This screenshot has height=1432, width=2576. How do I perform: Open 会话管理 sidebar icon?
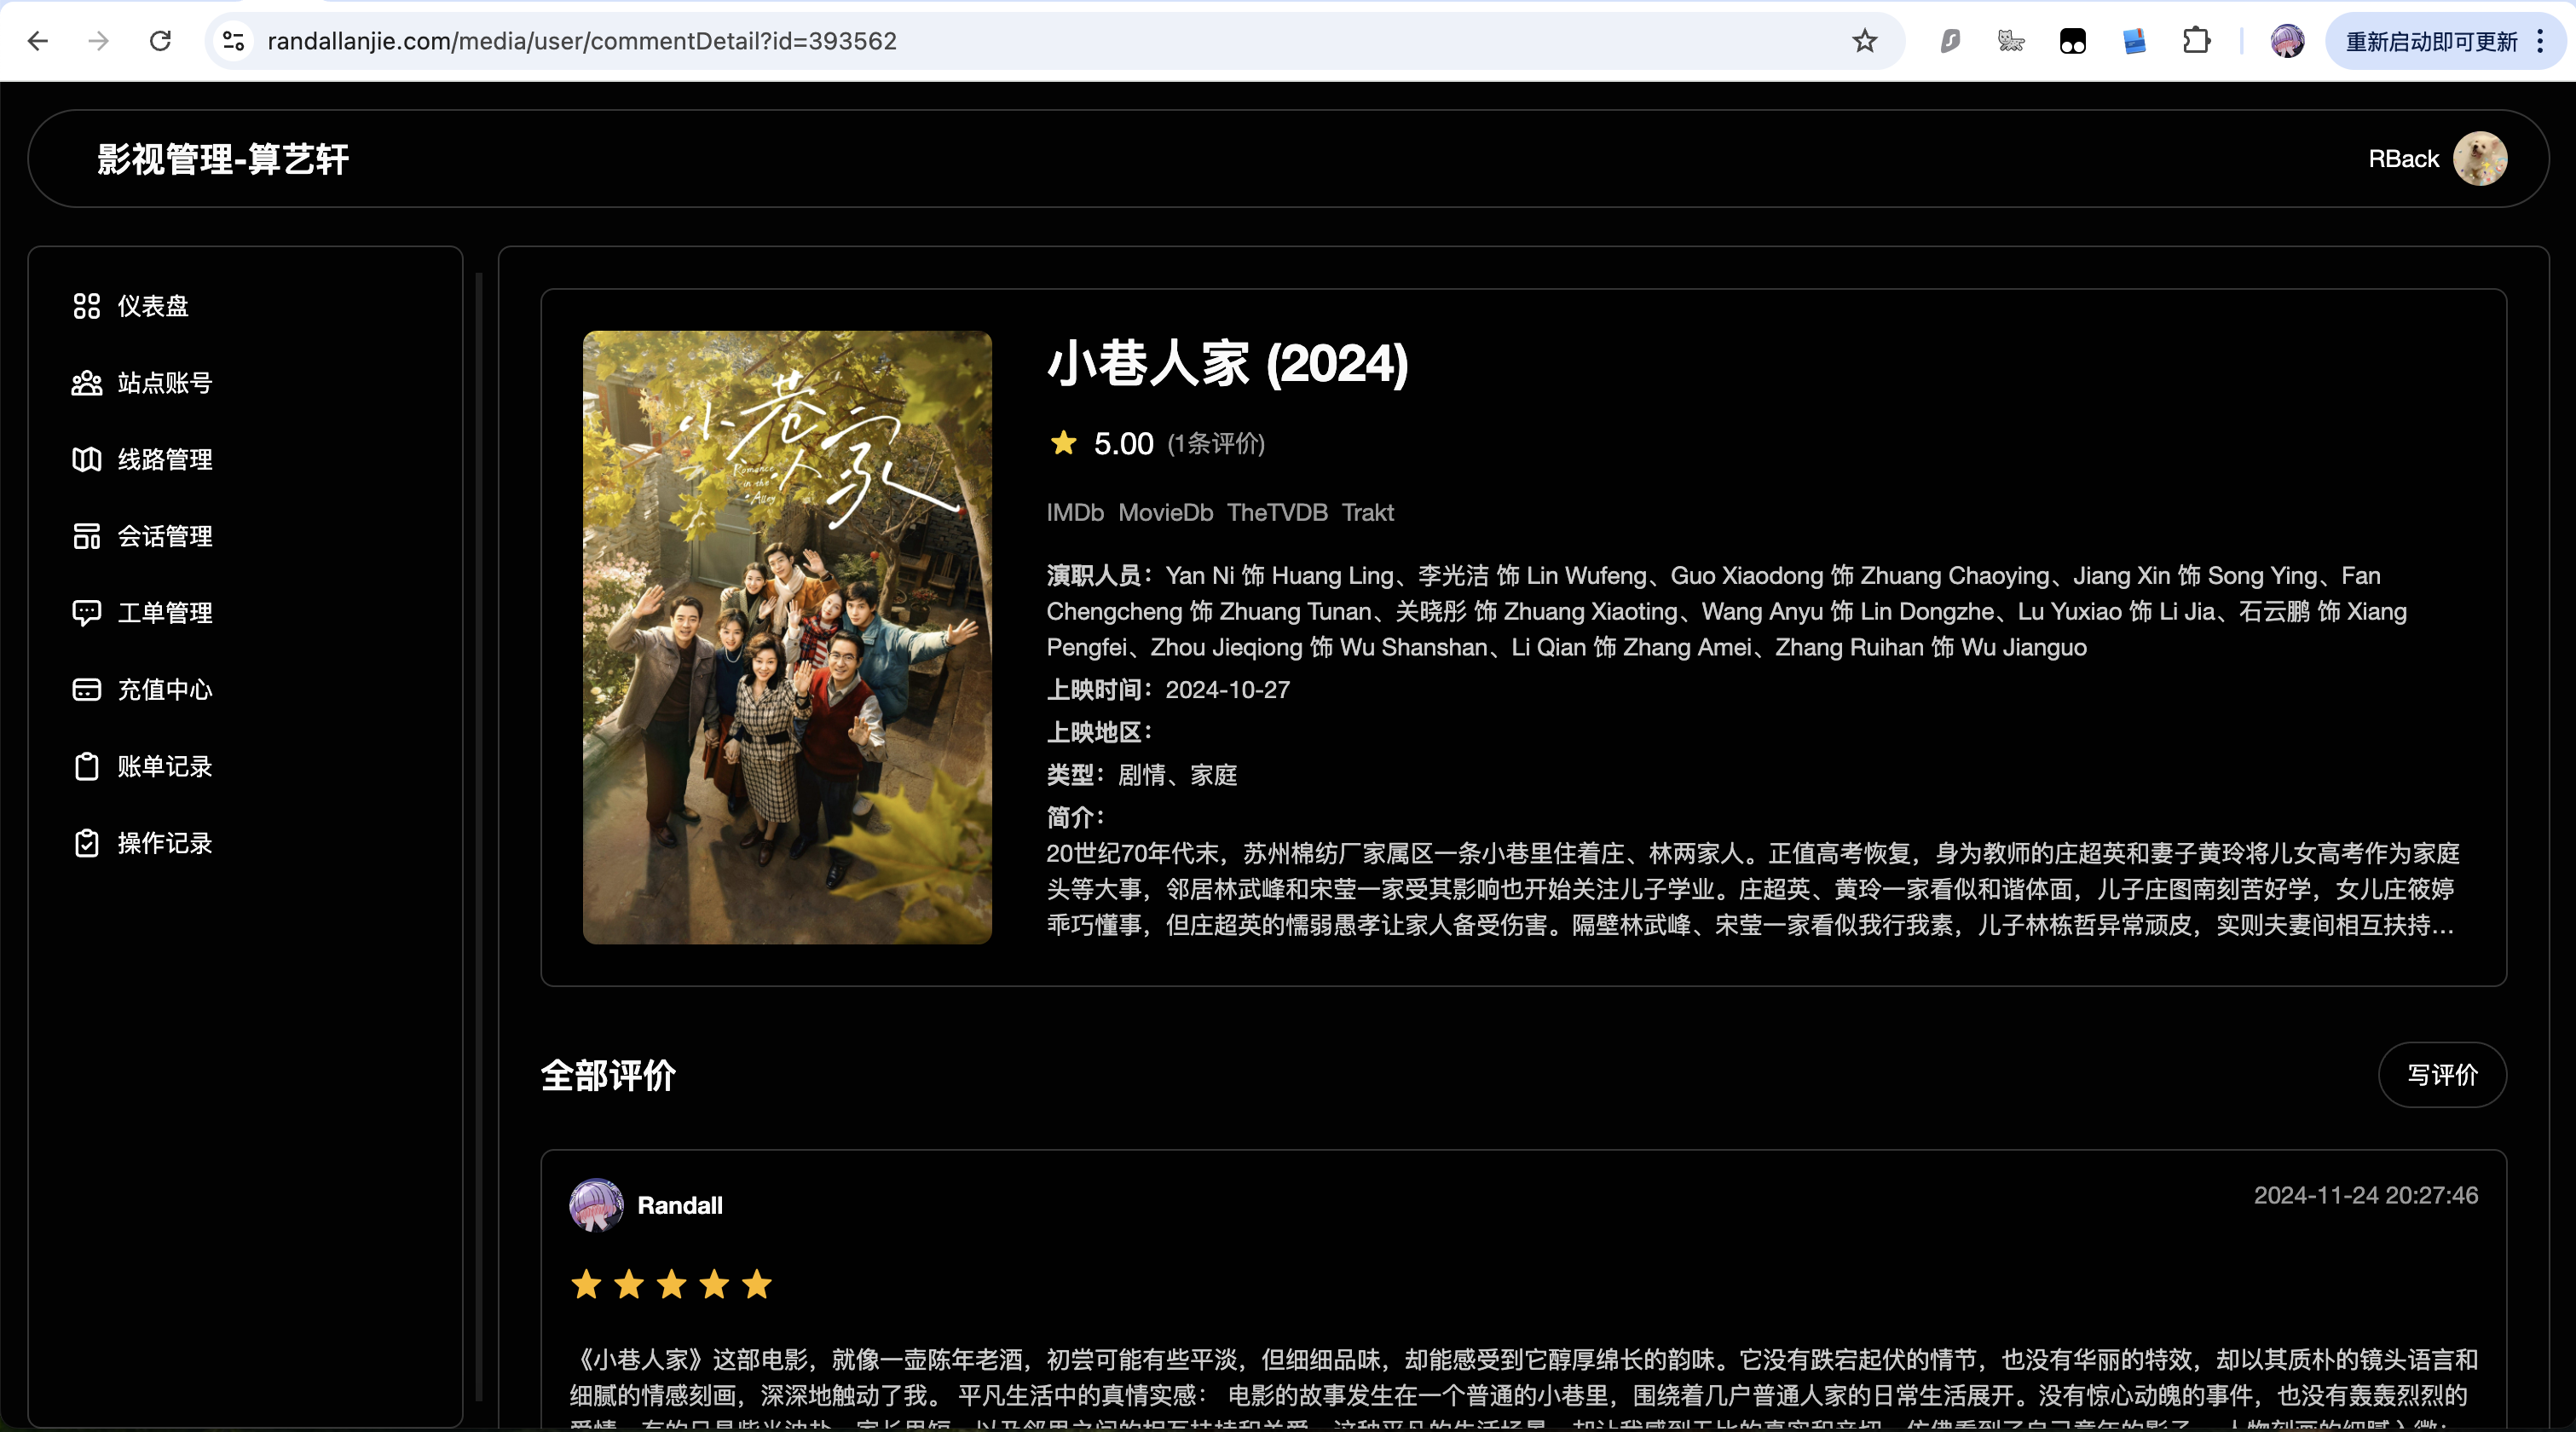pos(87,536)
